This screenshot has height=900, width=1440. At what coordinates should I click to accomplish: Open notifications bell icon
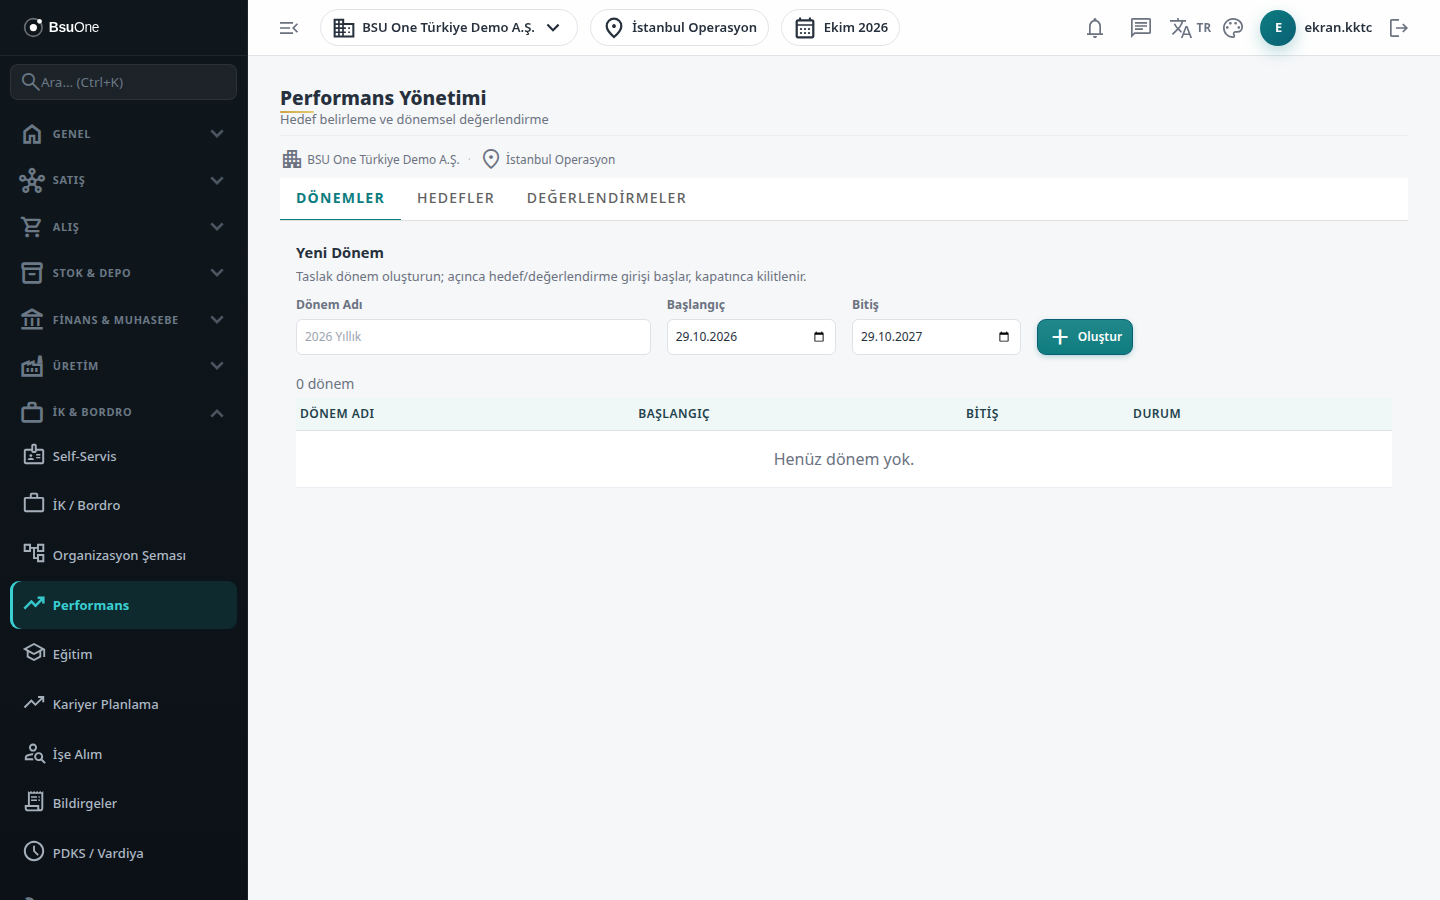pyautogui.click(x=1095, y=28)
